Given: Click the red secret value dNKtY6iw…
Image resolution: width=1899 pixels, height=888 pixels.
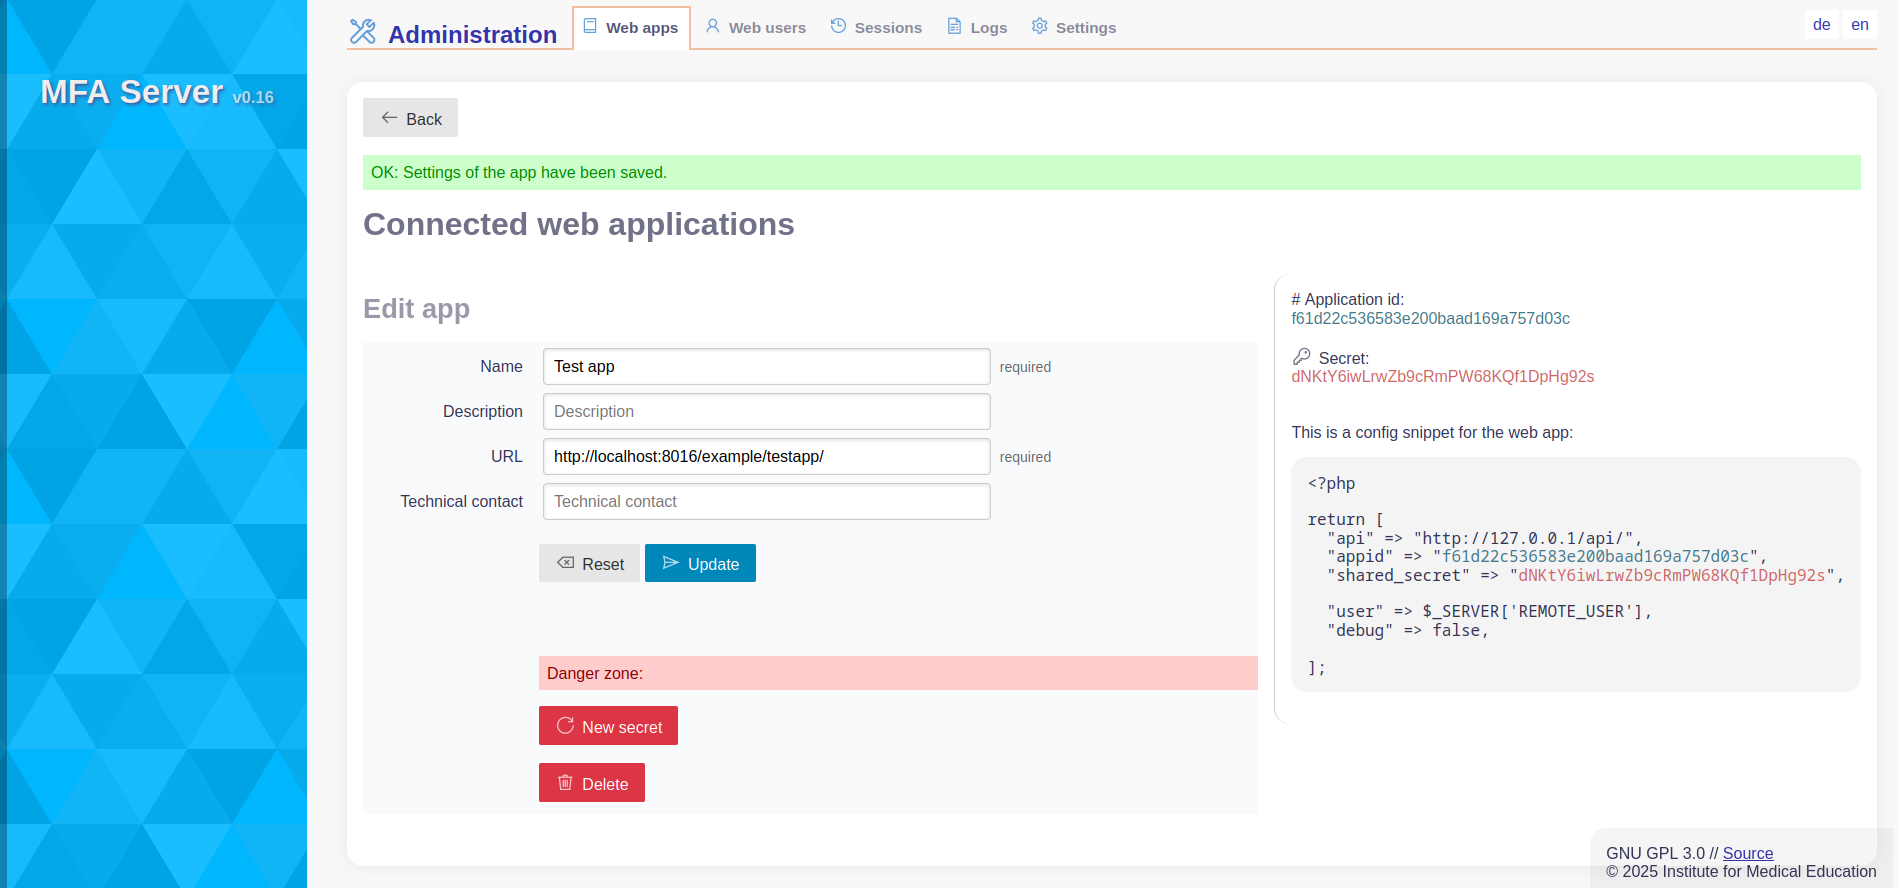Looking at the screenshot, I should coord(1442,376).
